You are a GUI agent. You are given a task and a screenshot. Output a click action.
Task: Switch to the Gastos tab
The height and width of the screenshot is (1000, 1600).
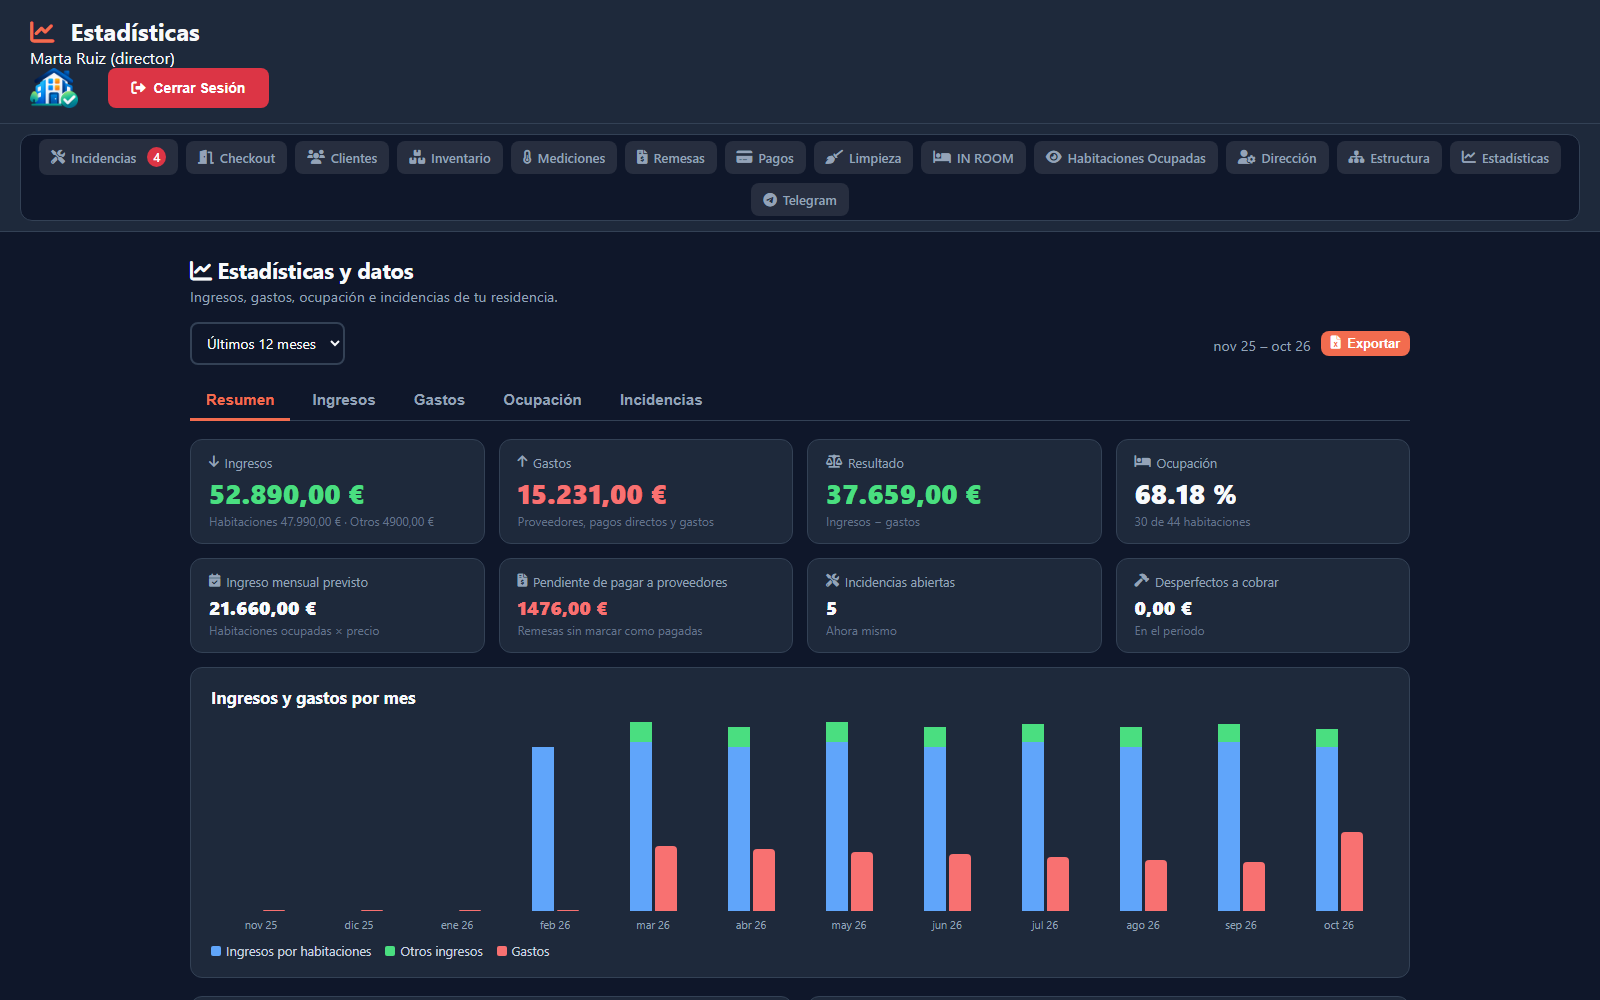pyautogui.click(x=439, y=400)
